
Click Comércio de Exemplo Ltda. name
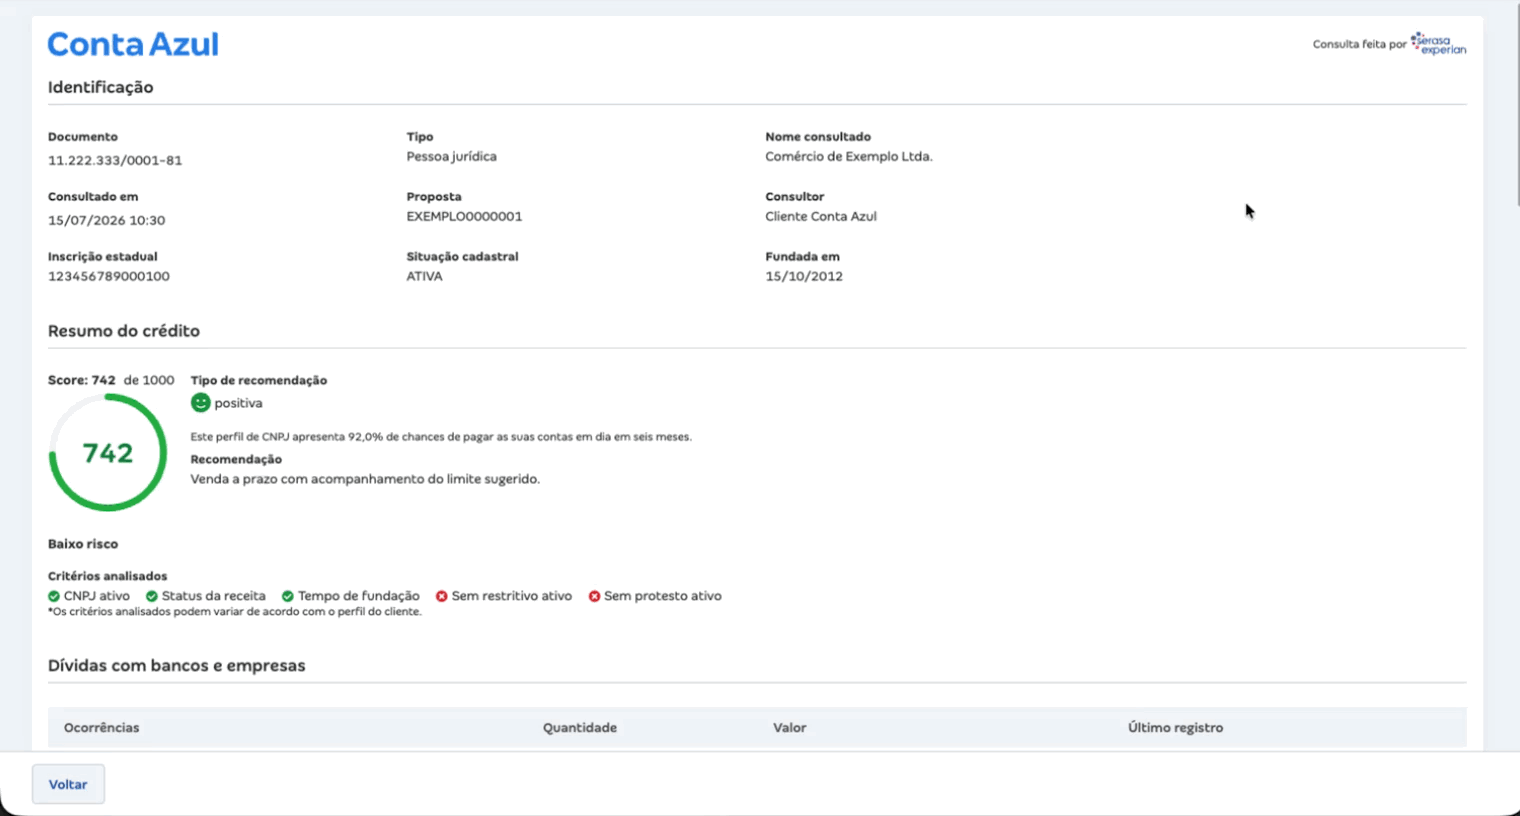coord(849,157)
